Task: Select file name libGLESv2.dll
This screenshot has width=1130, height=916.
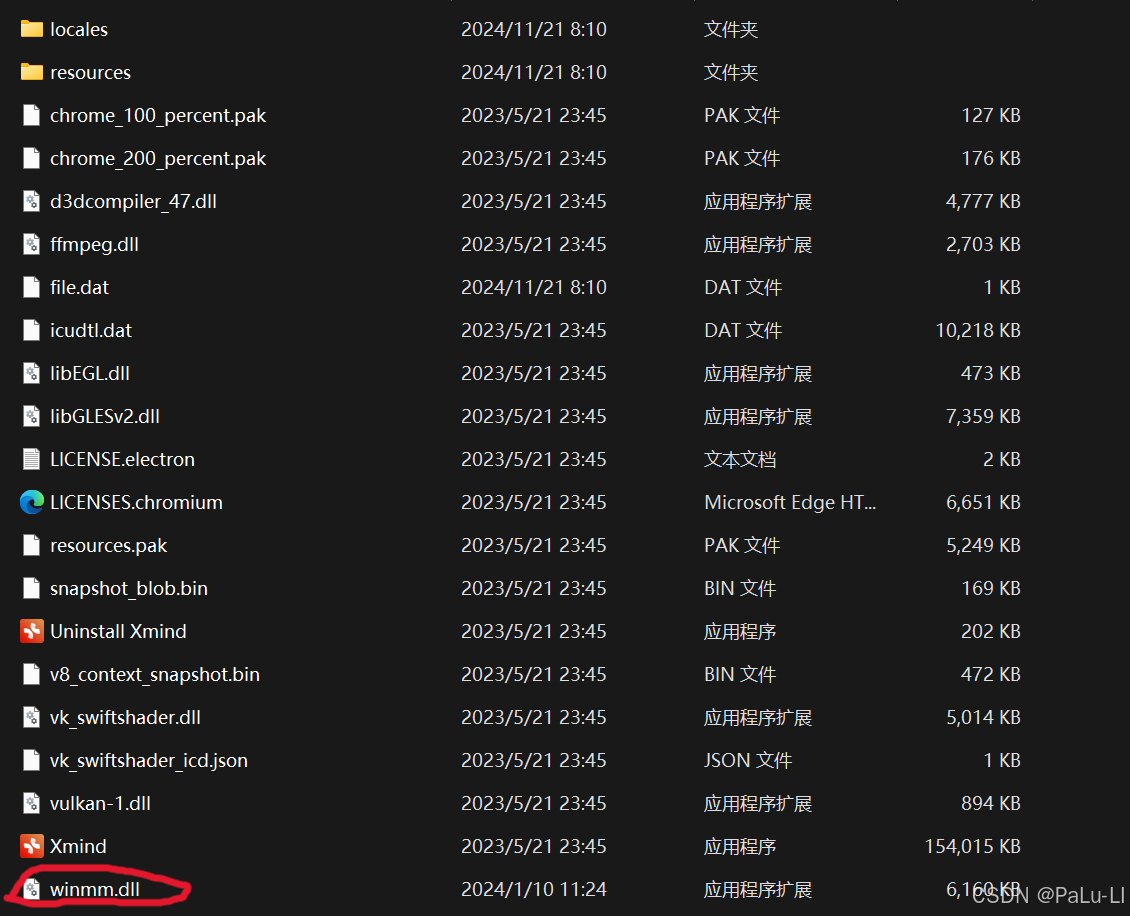Action: pos(104,416)
